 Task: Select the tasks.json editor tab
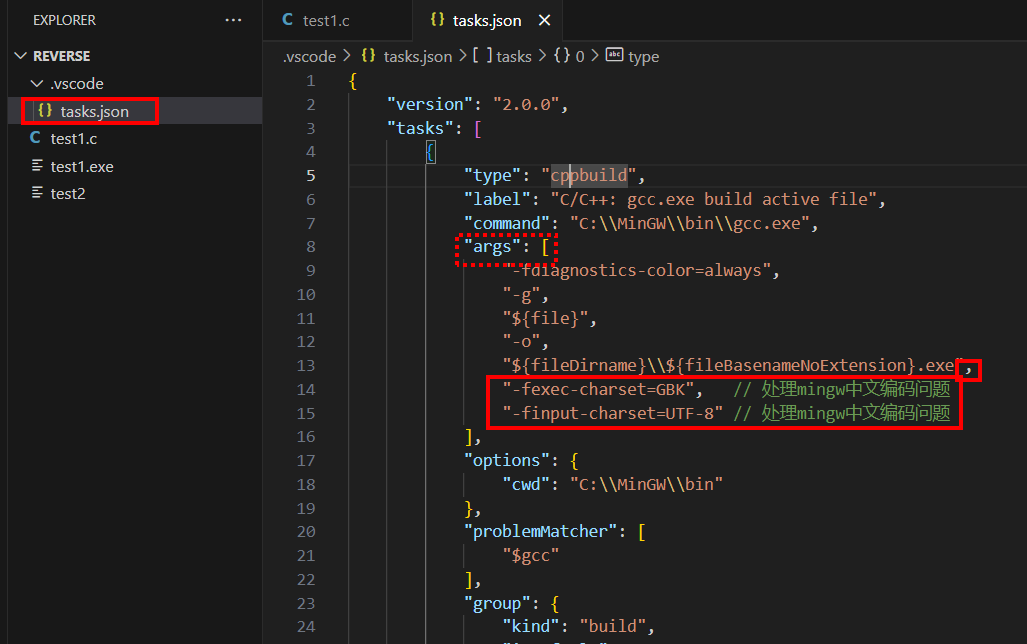[487, 20]
